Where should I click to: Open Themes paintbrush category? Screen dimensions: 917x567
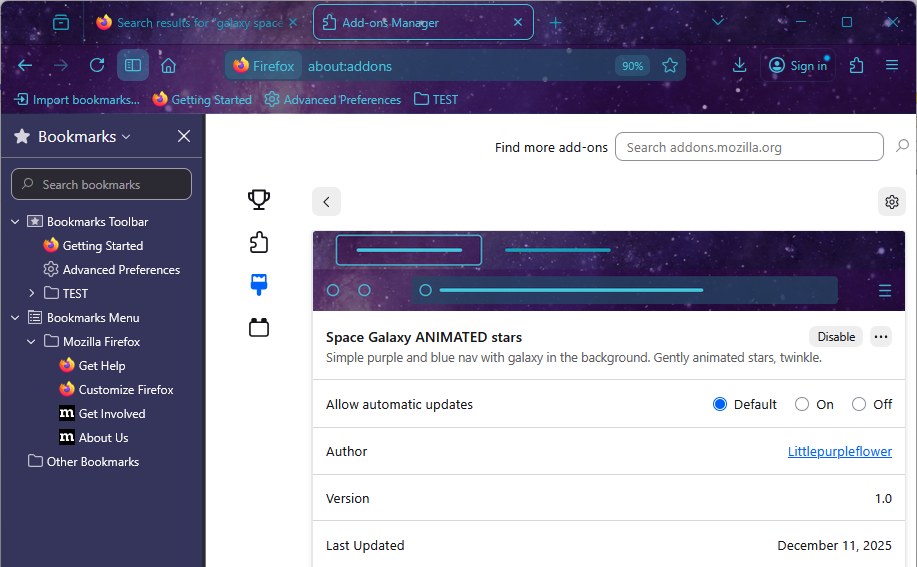258,285
